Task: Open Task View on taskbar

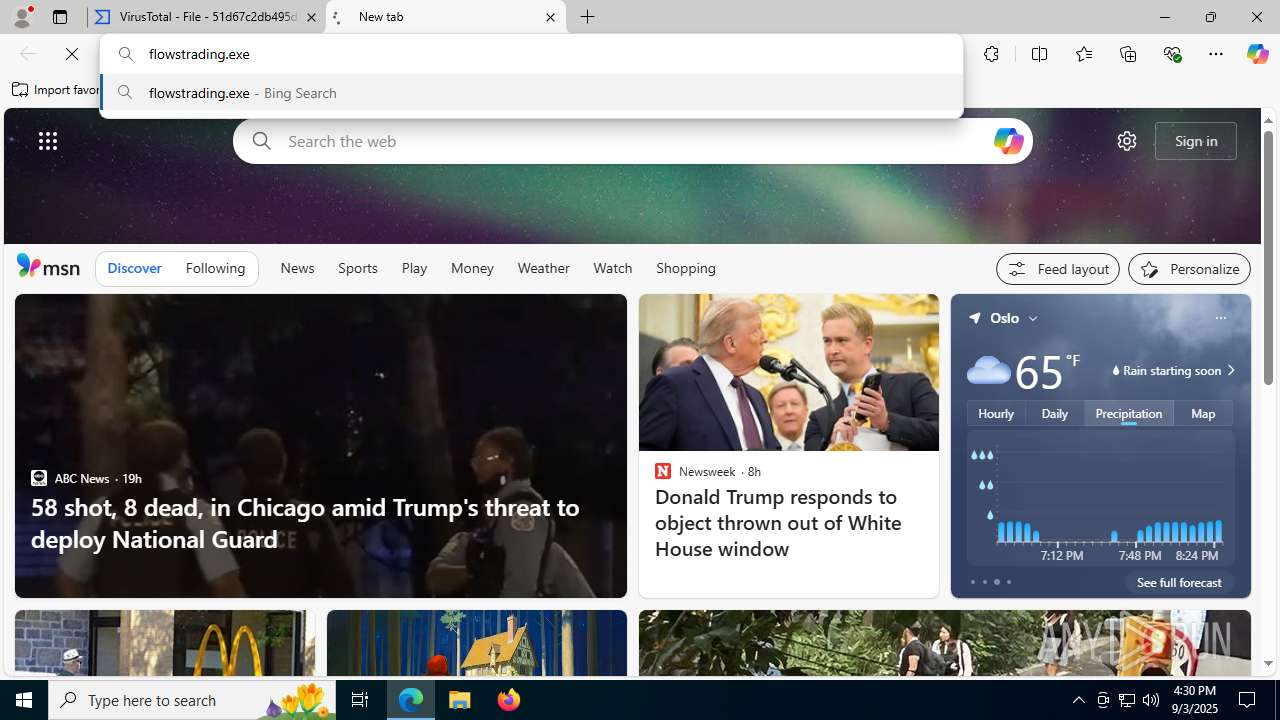Action: click(x=360, y=700)
